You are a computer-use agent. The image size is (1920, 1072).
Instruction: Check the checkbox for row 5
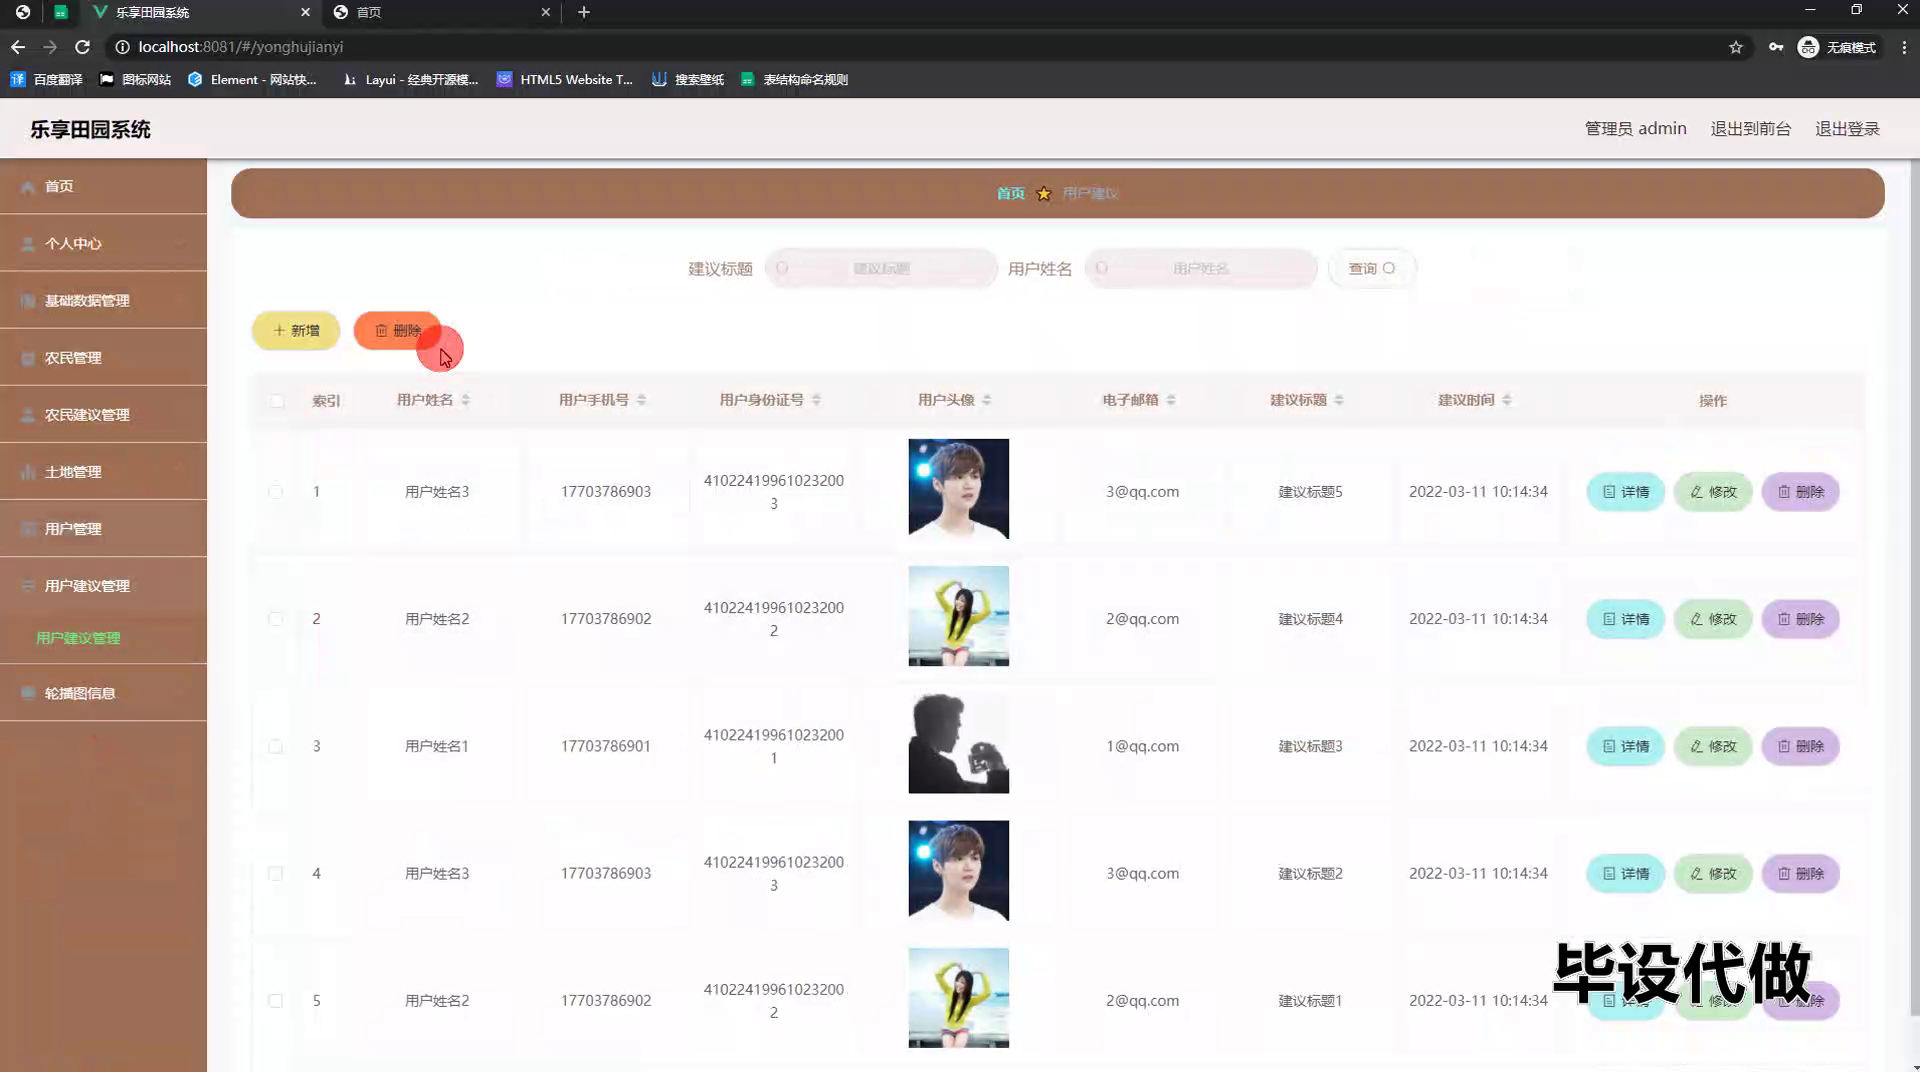[275, 1000]
